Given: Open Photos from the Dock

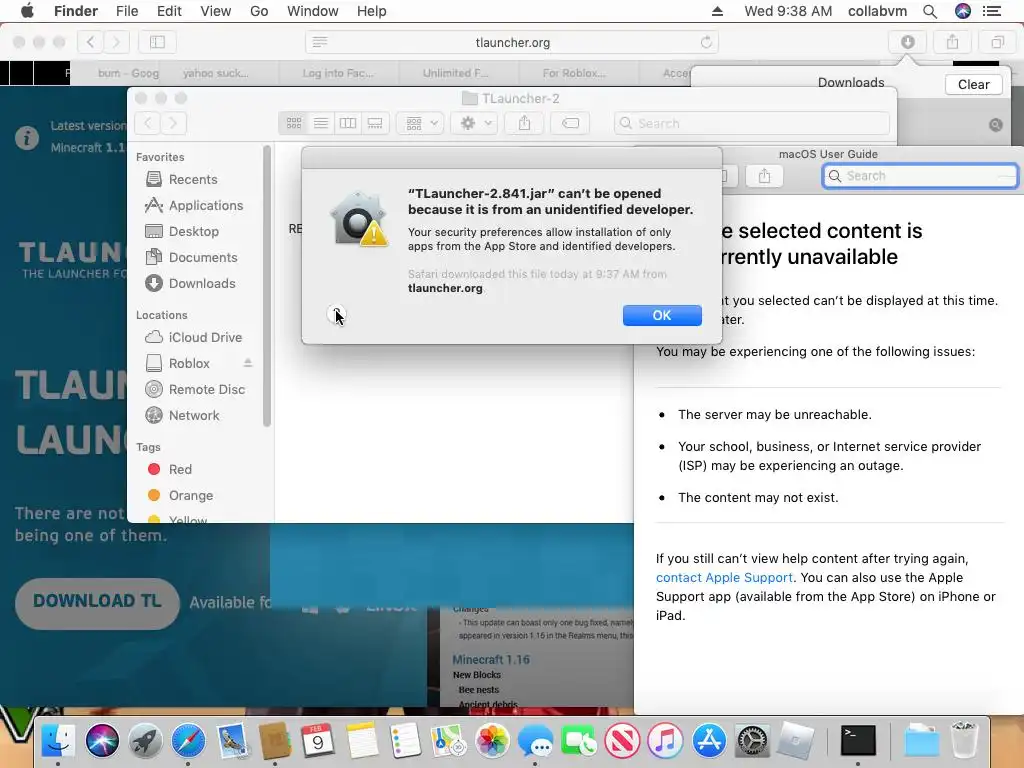Looking at the screenshot, I should (492, 741).
